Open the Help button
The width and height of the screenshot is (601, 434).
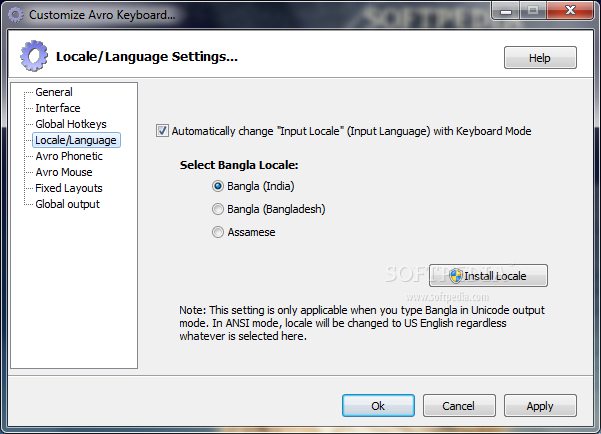[x=540, y=58]
